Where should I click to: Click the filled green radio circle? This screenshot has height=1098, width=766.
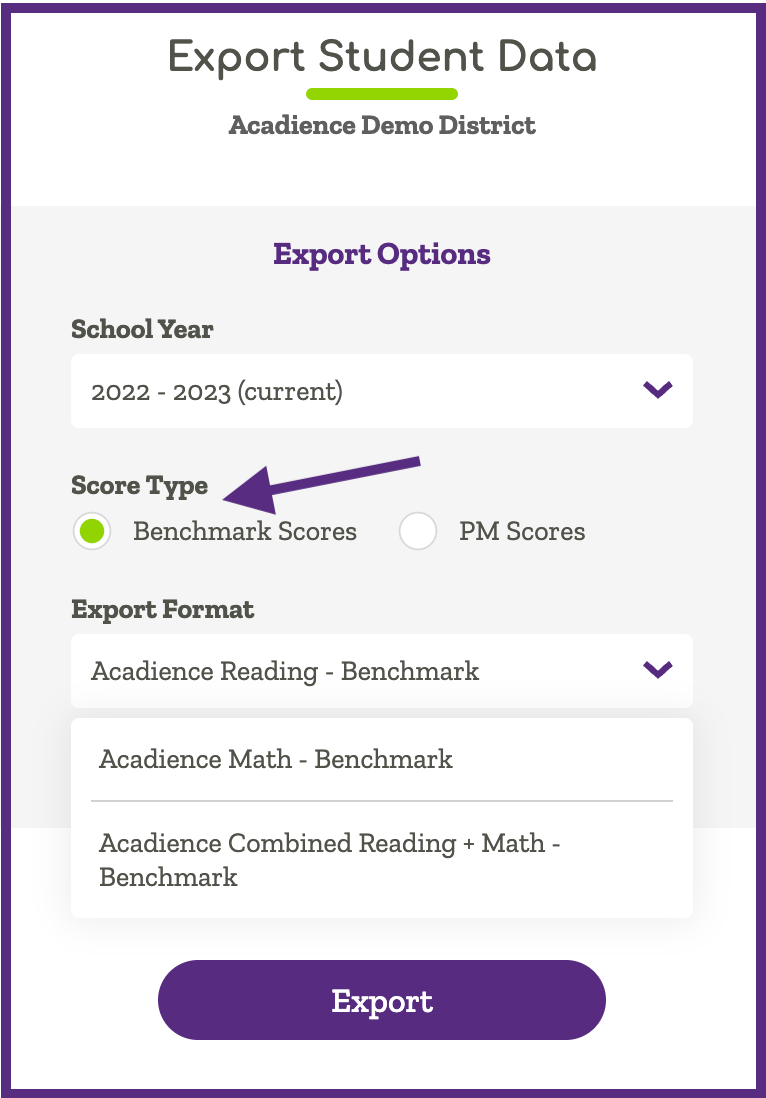92,531
